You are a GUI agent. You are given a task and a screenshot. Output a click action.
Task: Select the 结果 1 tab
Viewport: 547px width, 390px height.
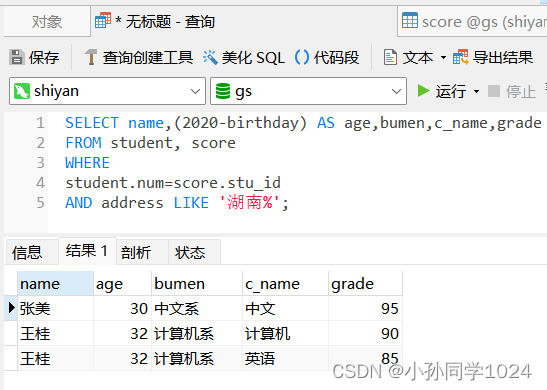click(x=87, y=250)
